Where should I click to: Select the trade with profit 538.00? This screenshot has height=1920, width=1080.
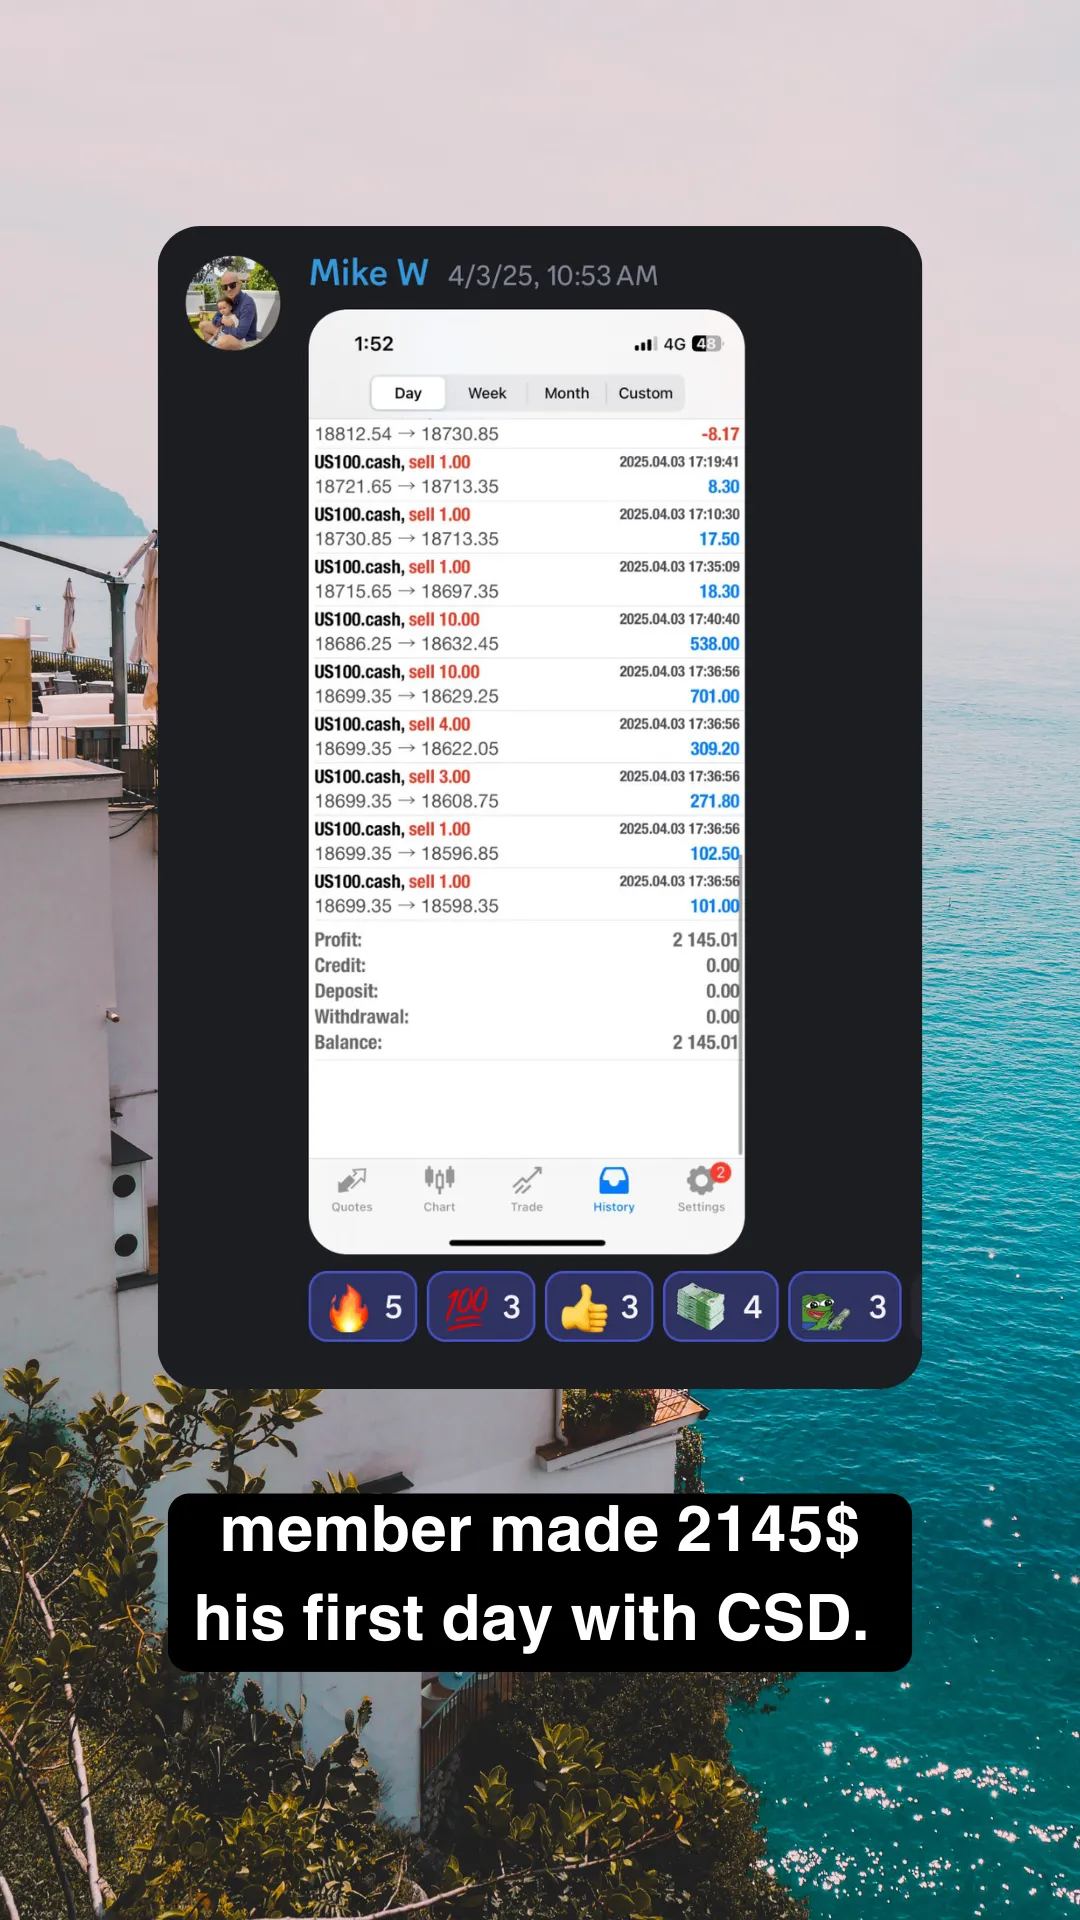526,632
